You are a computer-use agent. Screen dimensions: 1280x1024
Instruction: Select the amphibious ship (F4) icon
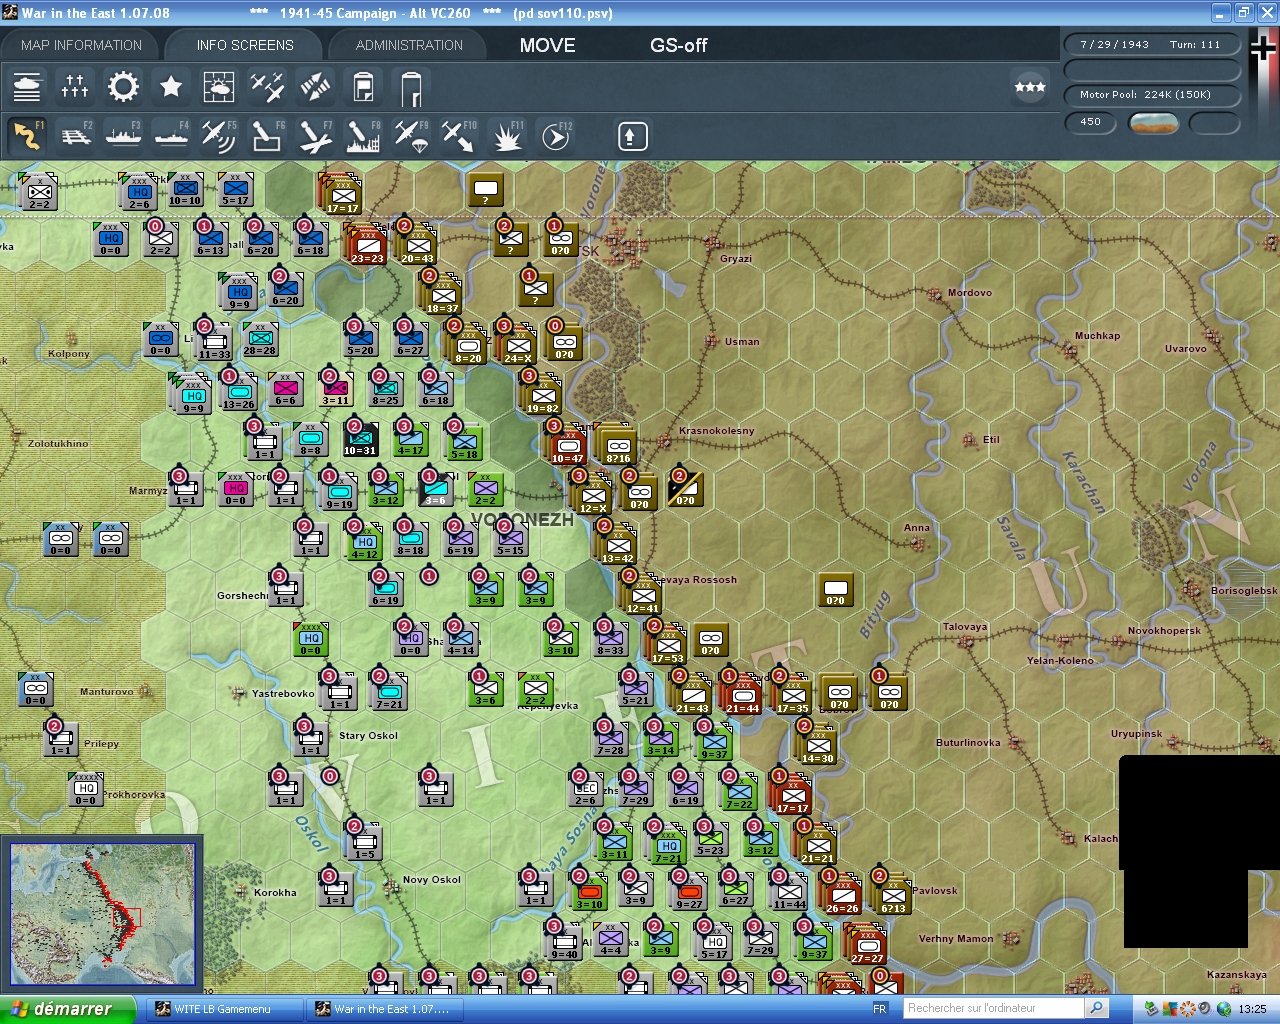pyautogui.click(x=172, y=135)
